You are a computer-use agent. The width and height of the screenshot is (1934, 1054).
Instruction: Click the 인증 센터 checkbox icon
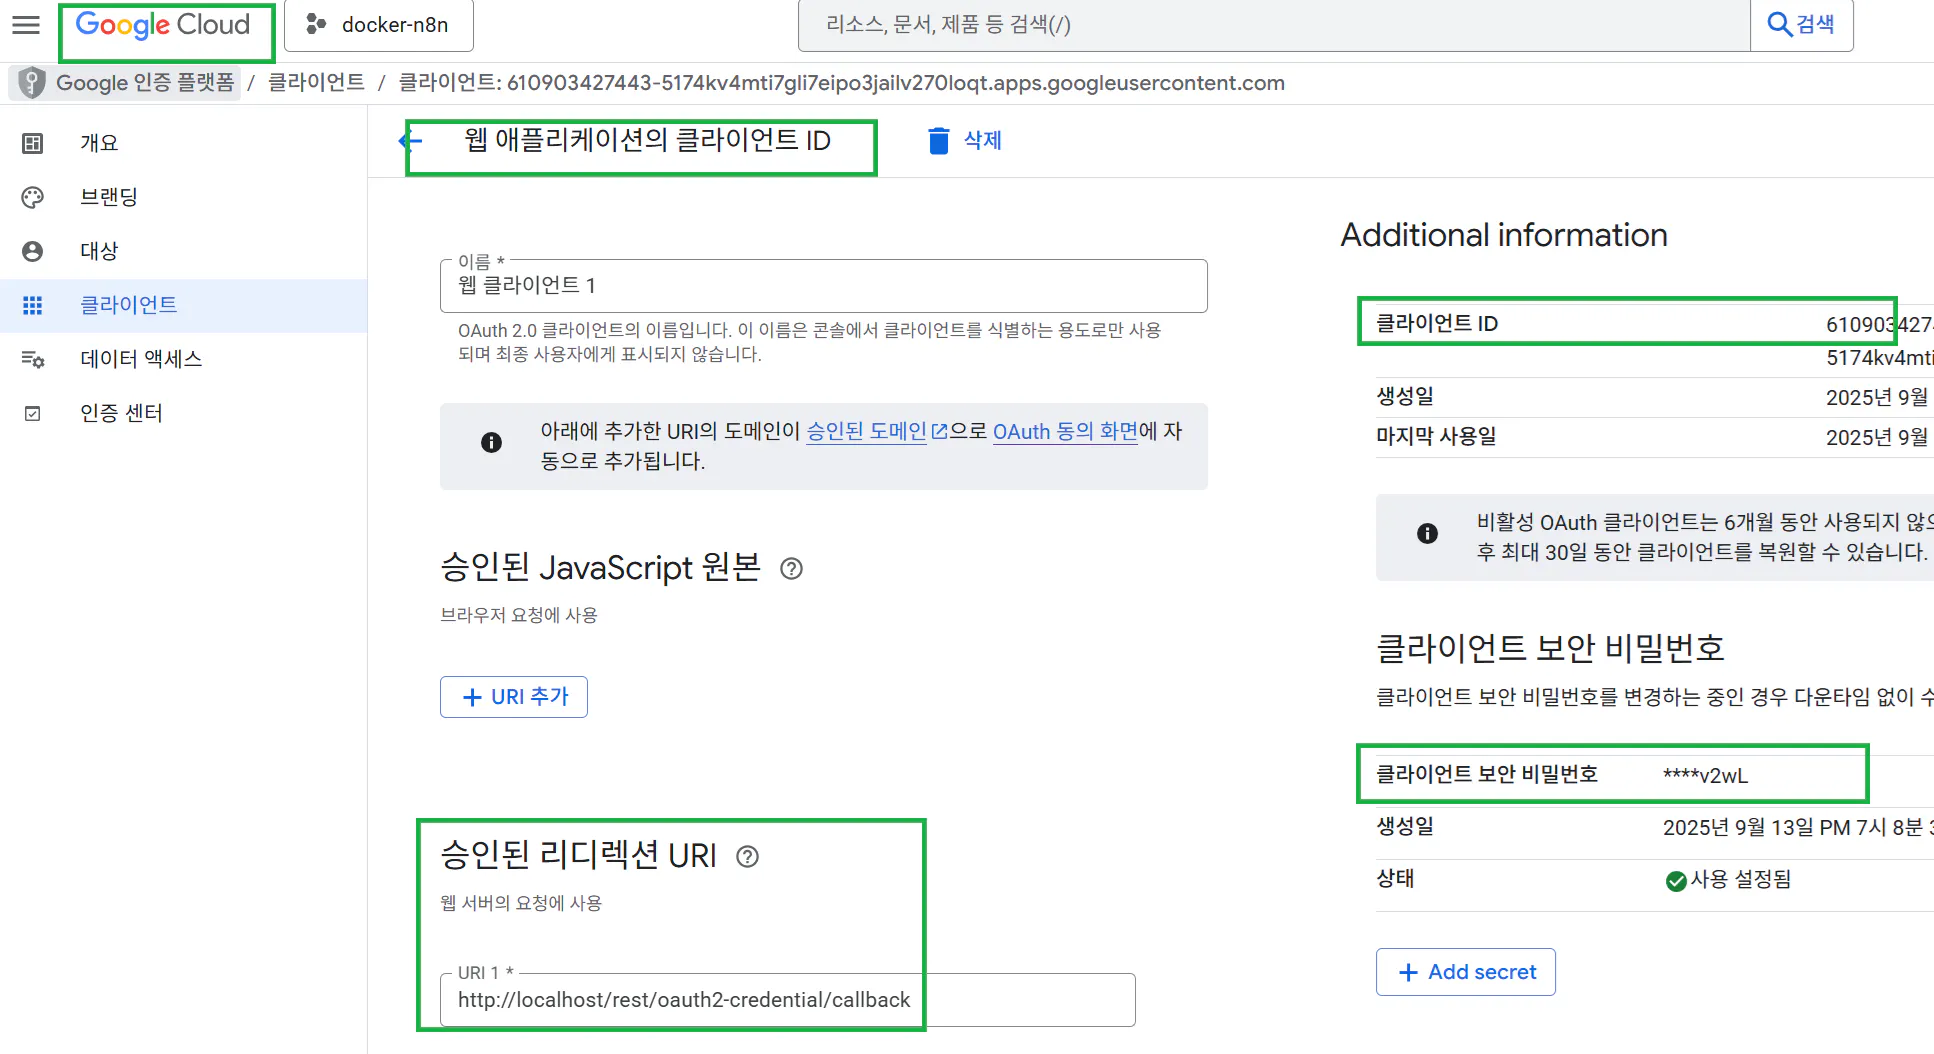[x=33, y=413]
